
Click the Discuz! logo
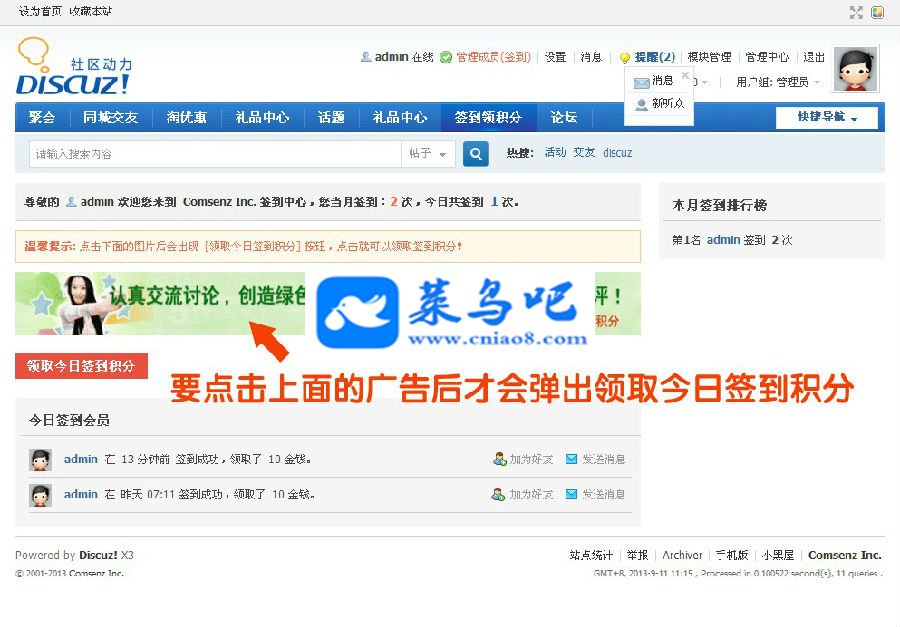(75, 67)
